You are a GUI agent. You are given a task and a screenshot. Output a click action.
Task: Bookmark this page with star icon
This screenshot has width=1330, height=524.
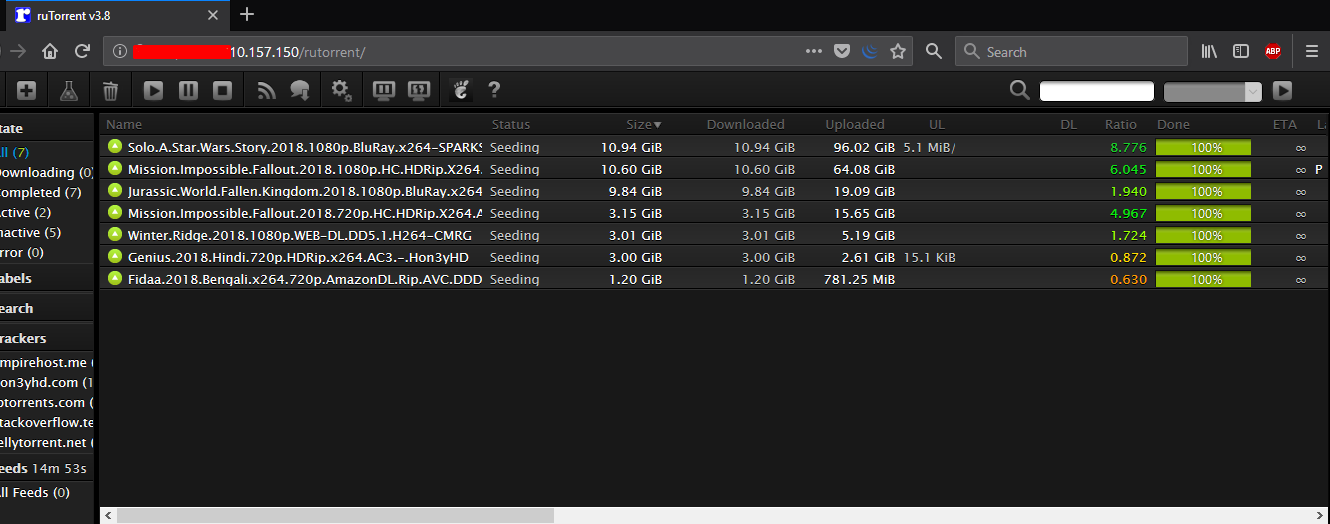point(898,51)
